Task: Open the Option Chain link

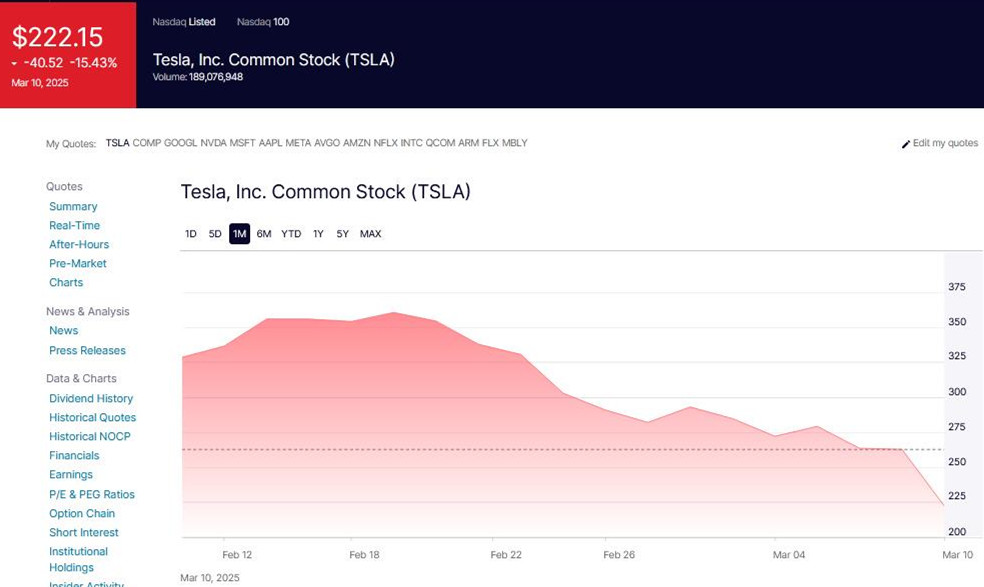Action: point(82,514)
